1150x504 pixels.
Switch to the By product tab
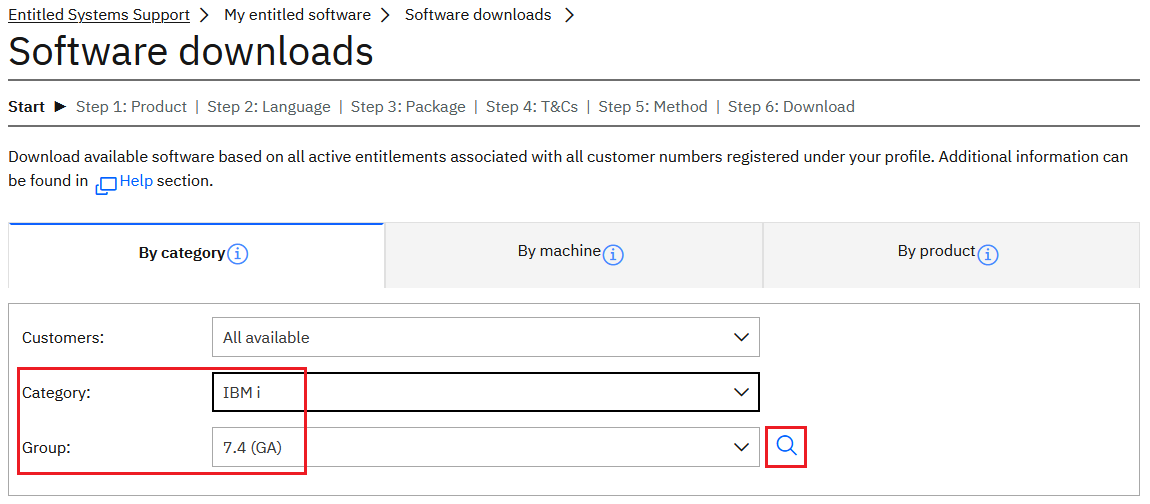pyautogui.click(x=935, y=252)
